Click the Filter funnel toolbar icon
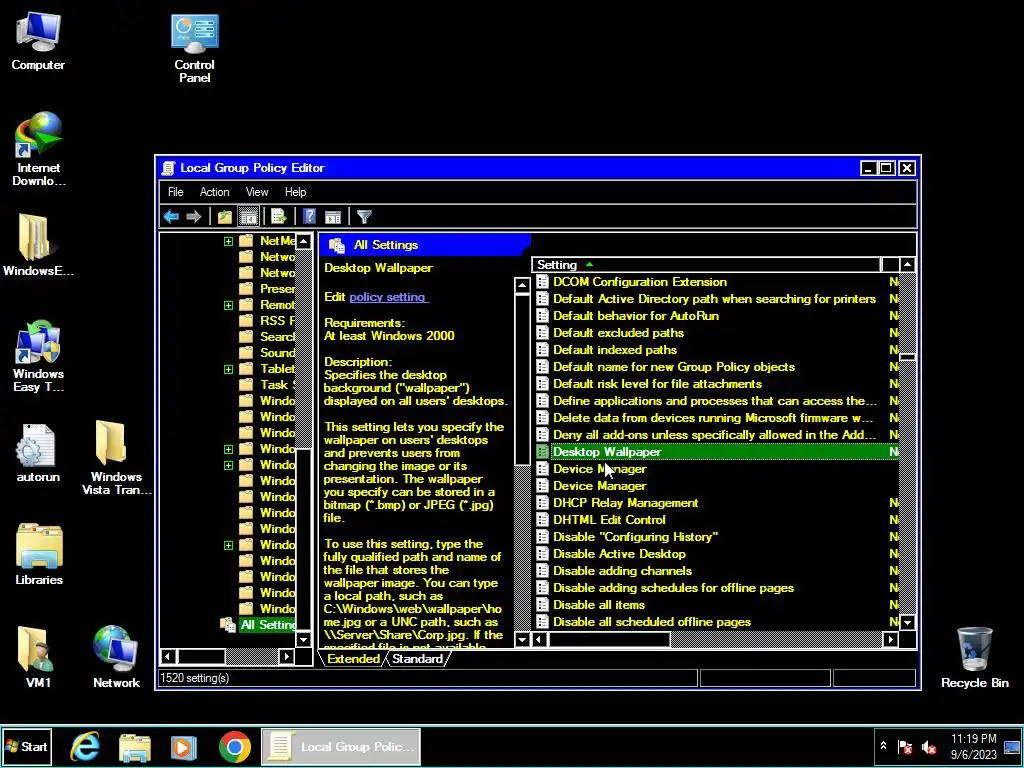The width and height of the screenshot is (1024, 768). [x=364, y=217]
